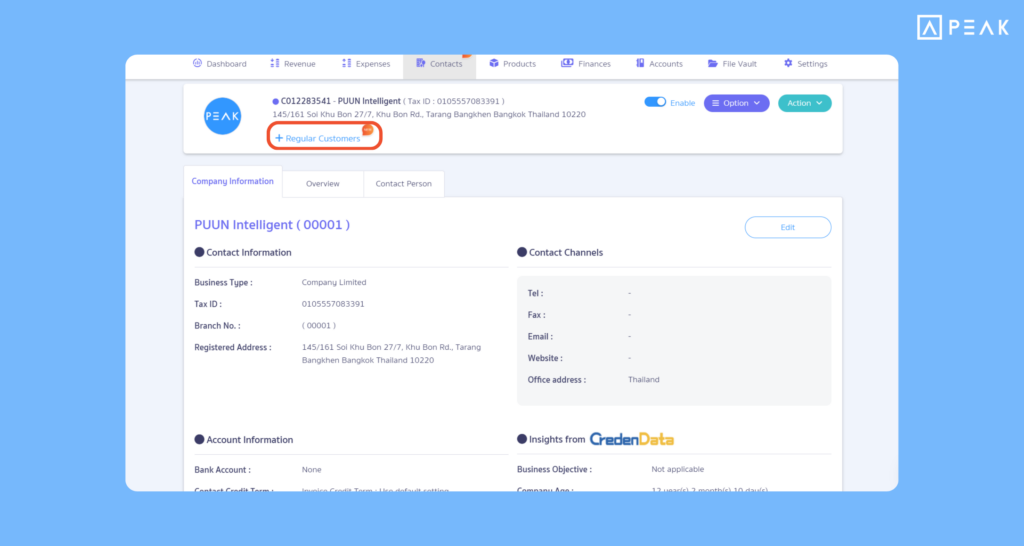This screenshot has height=546, width=1024.
Task: Click the Products box icon
Action: 494,63
